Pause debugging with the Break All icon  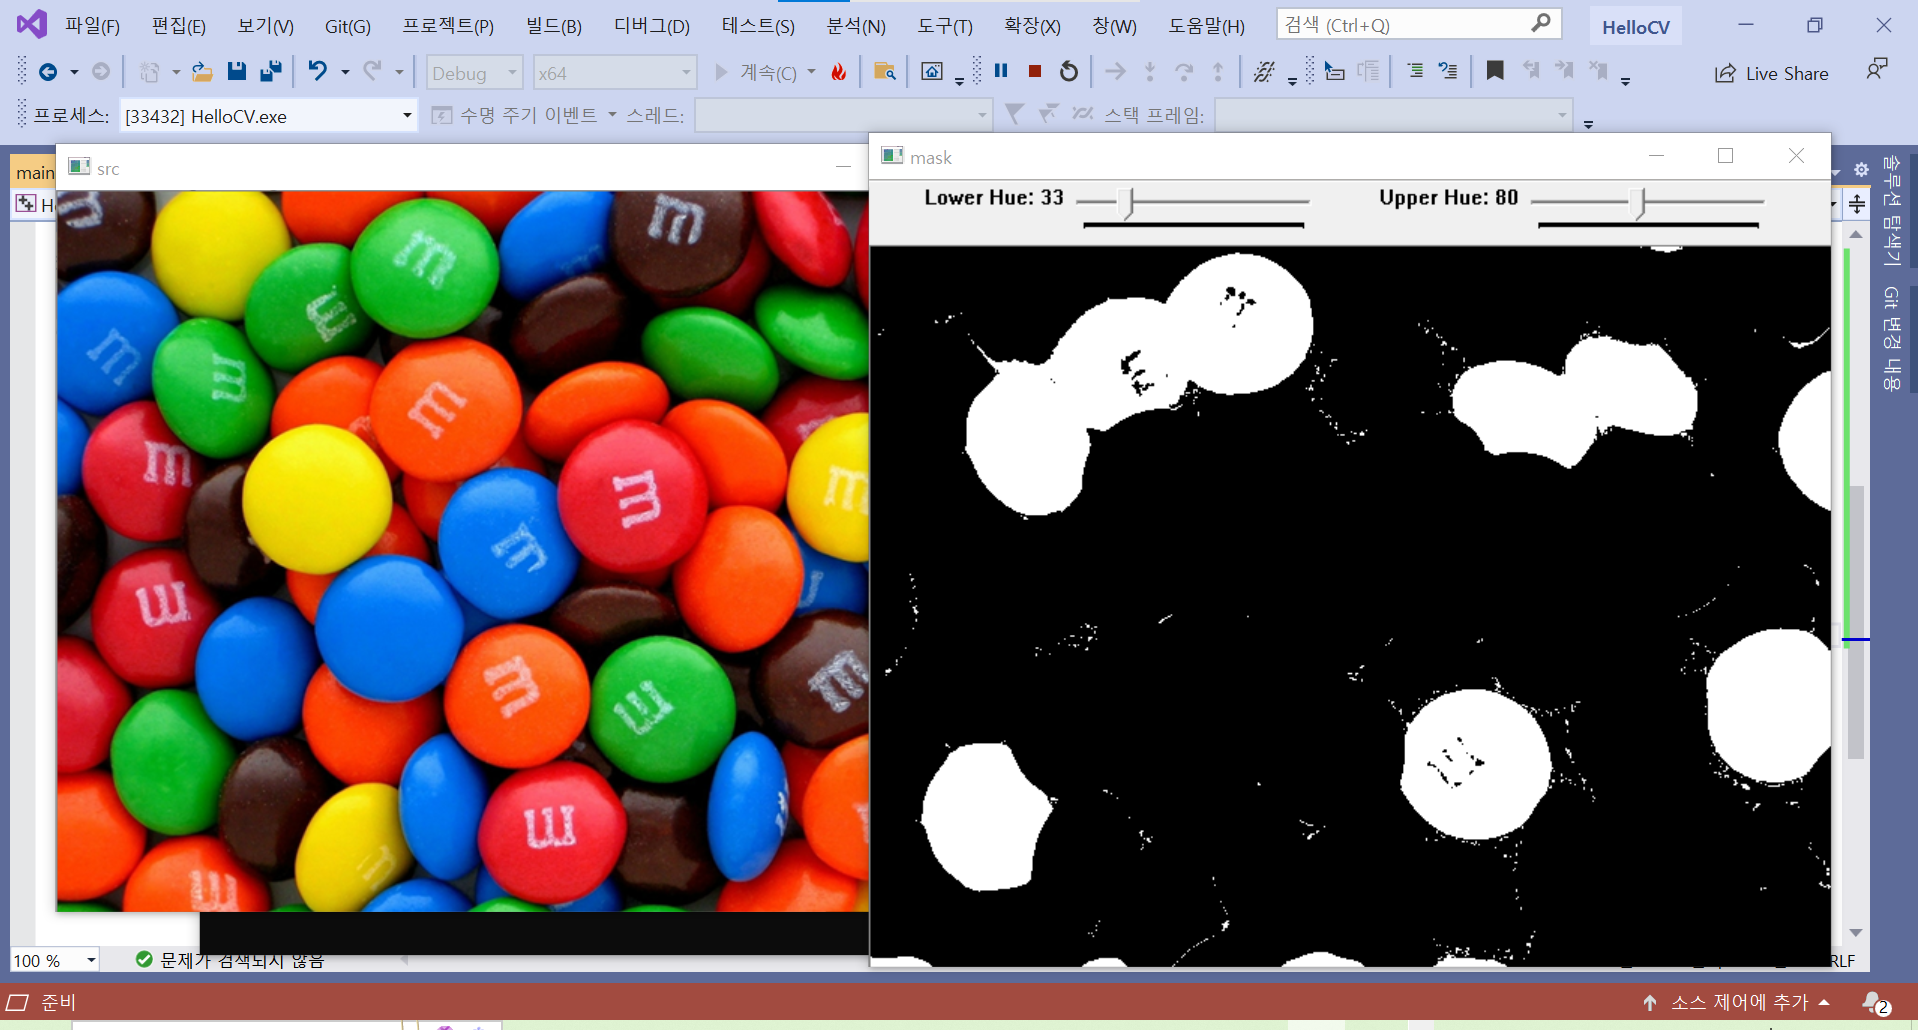[1001, 71]
